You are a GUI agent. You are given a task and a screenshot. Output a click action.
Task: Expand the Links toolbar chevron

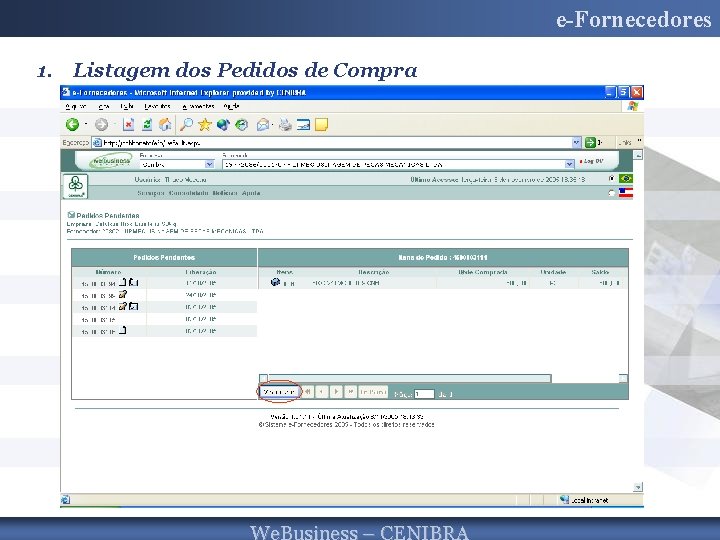[x=639, y=141]
